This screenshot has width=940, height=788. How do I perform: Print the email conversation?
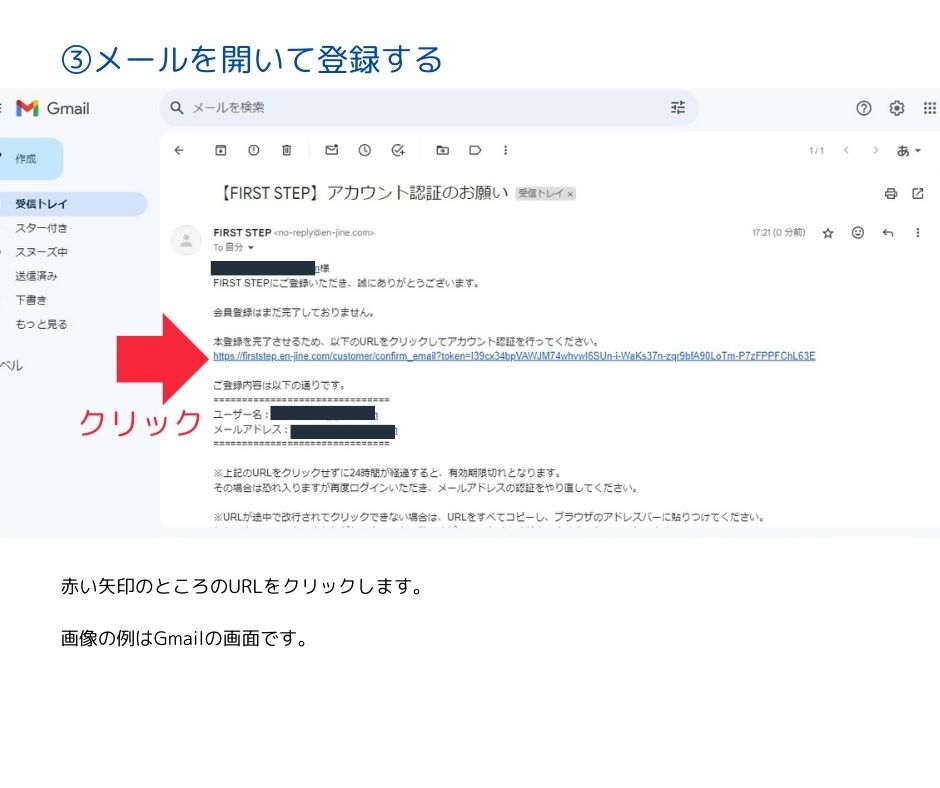tap(891, 194)
